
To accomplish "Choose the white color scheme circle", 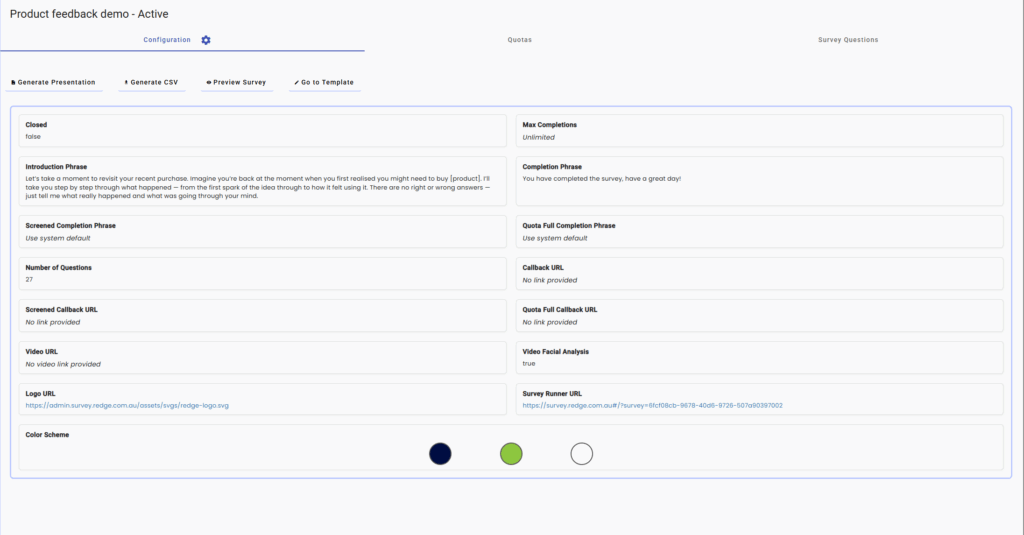I will tap(582, 454).
